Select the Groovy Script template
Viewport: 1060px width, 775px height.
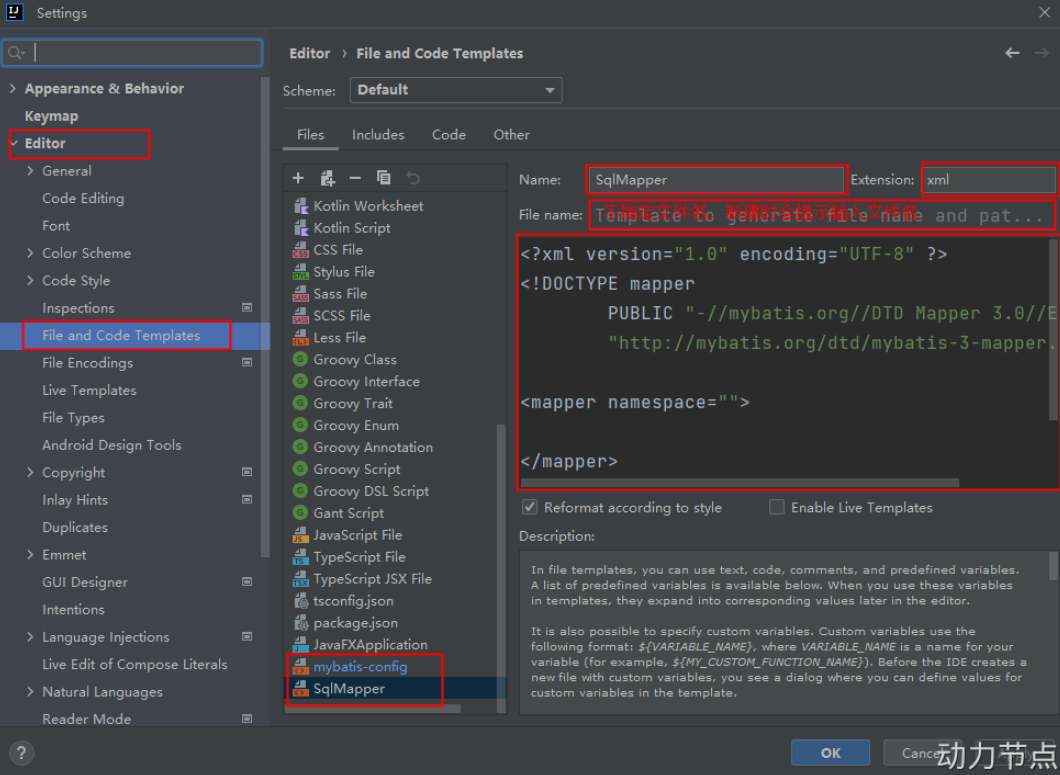coord(356,469)
